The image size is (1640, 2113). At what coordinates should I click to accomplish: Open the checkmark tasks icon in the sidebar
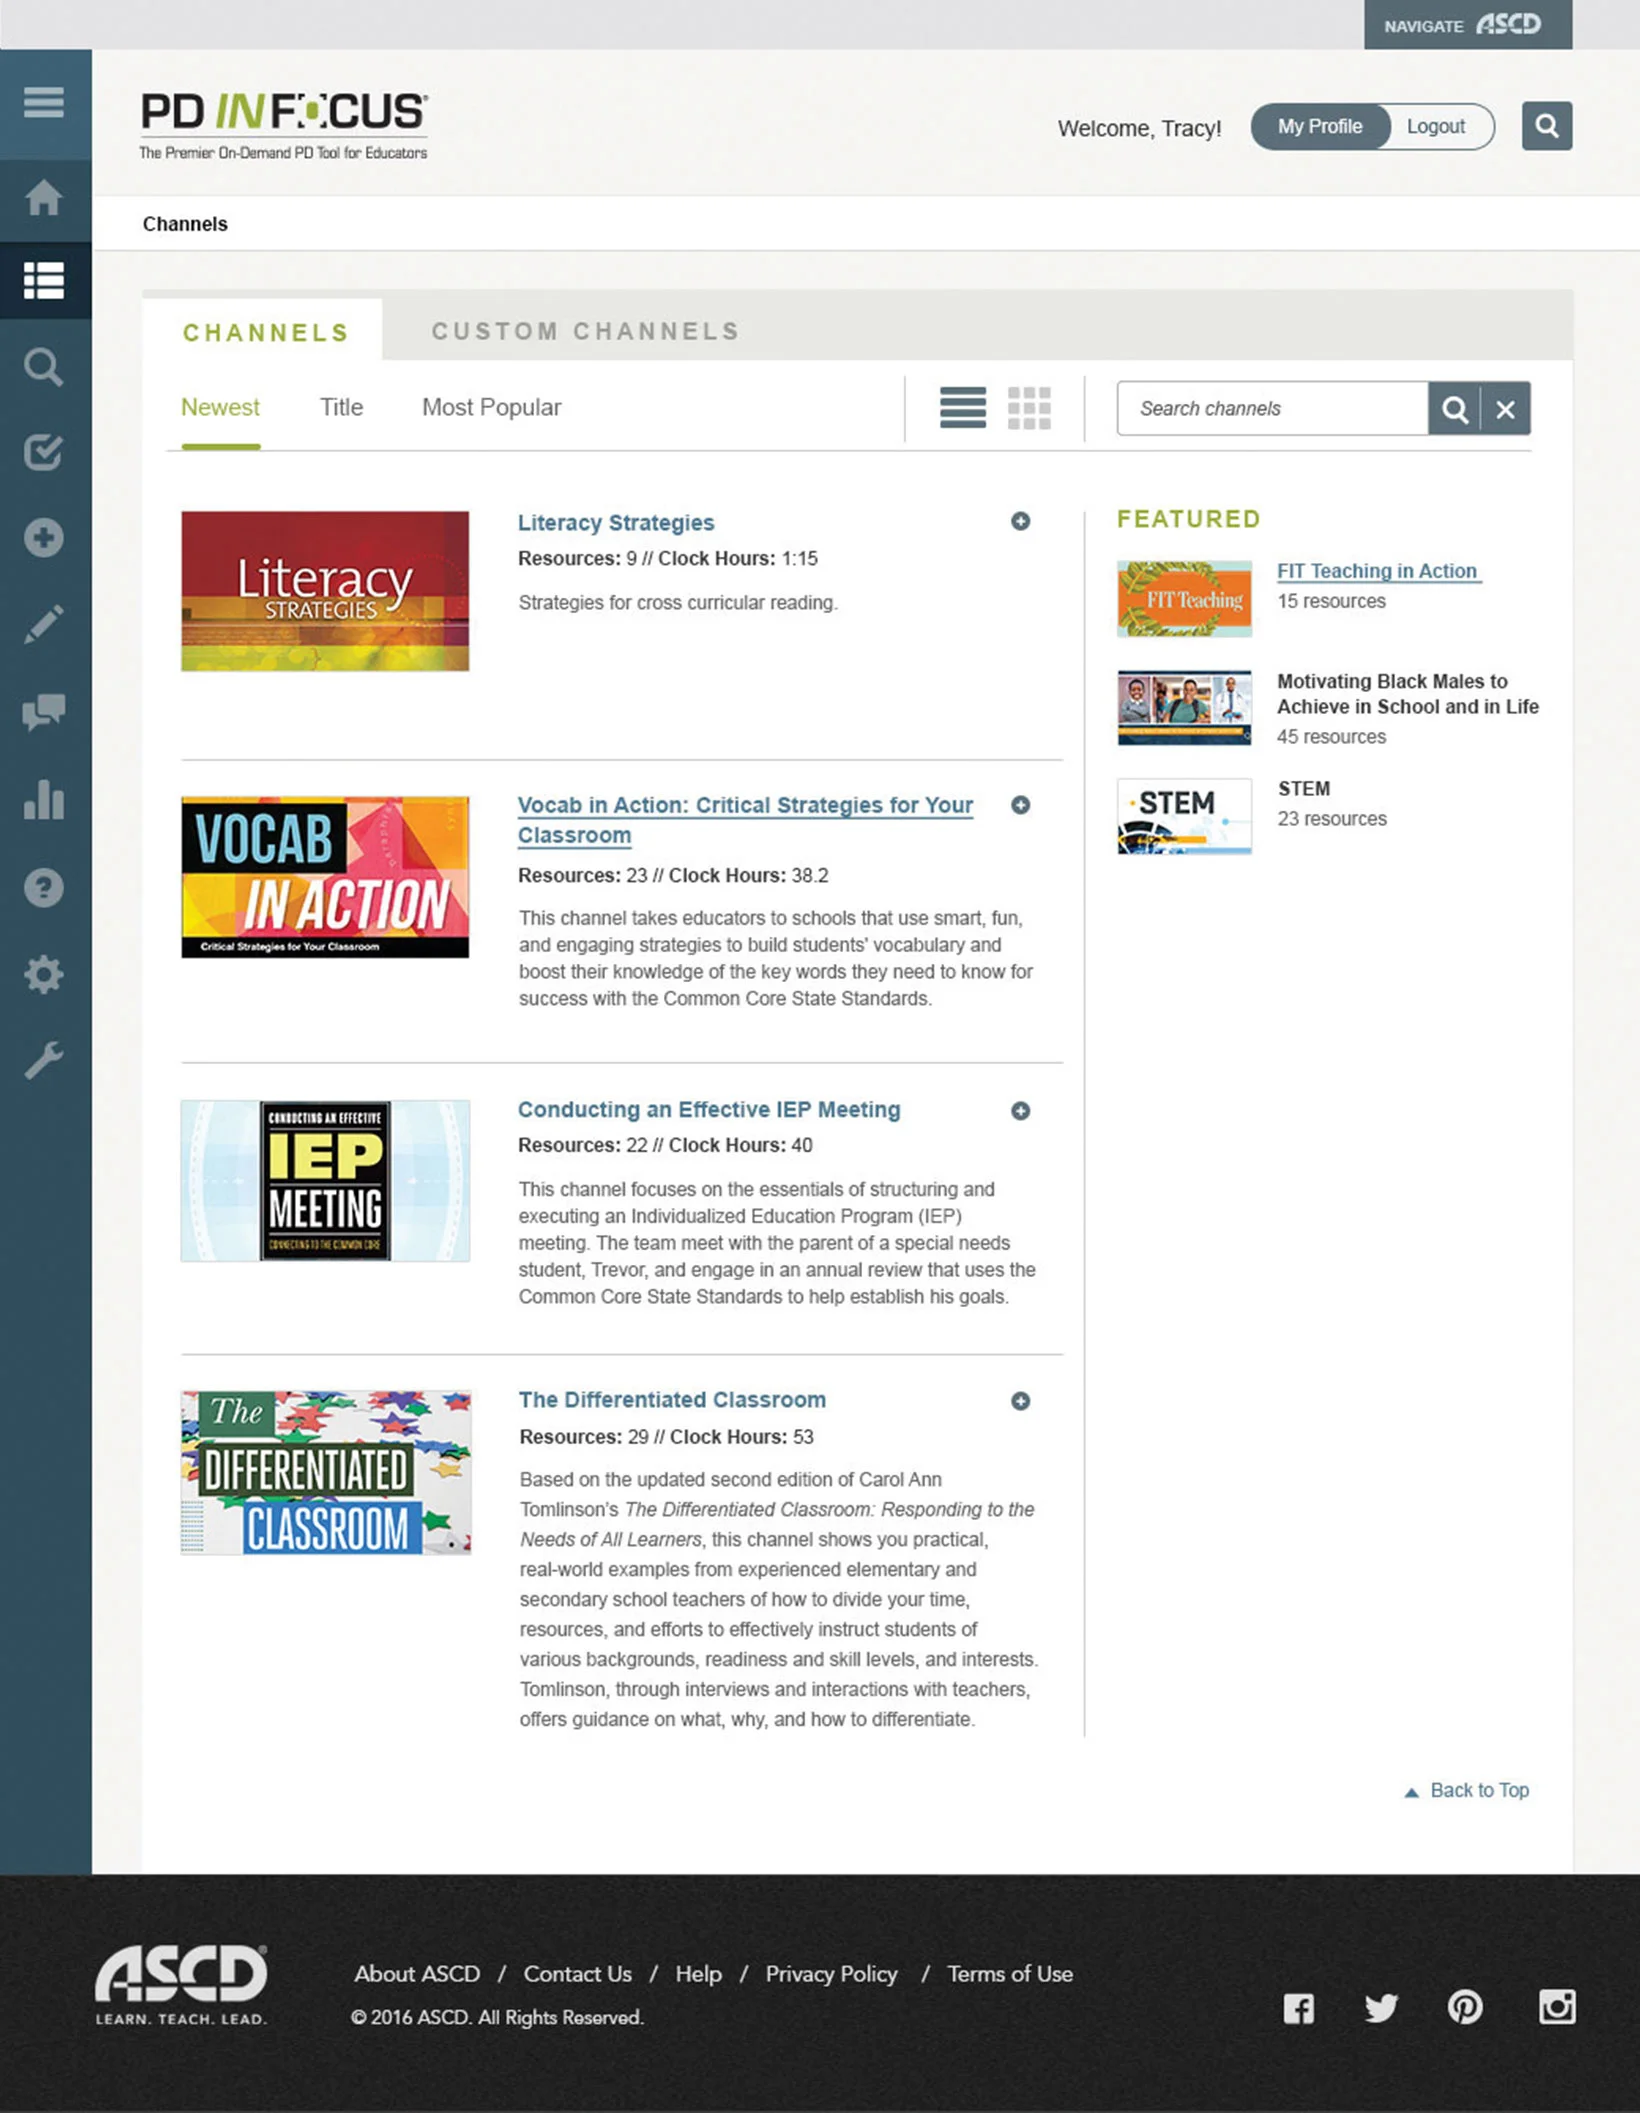pyautogui.click(x=44, y=452)
